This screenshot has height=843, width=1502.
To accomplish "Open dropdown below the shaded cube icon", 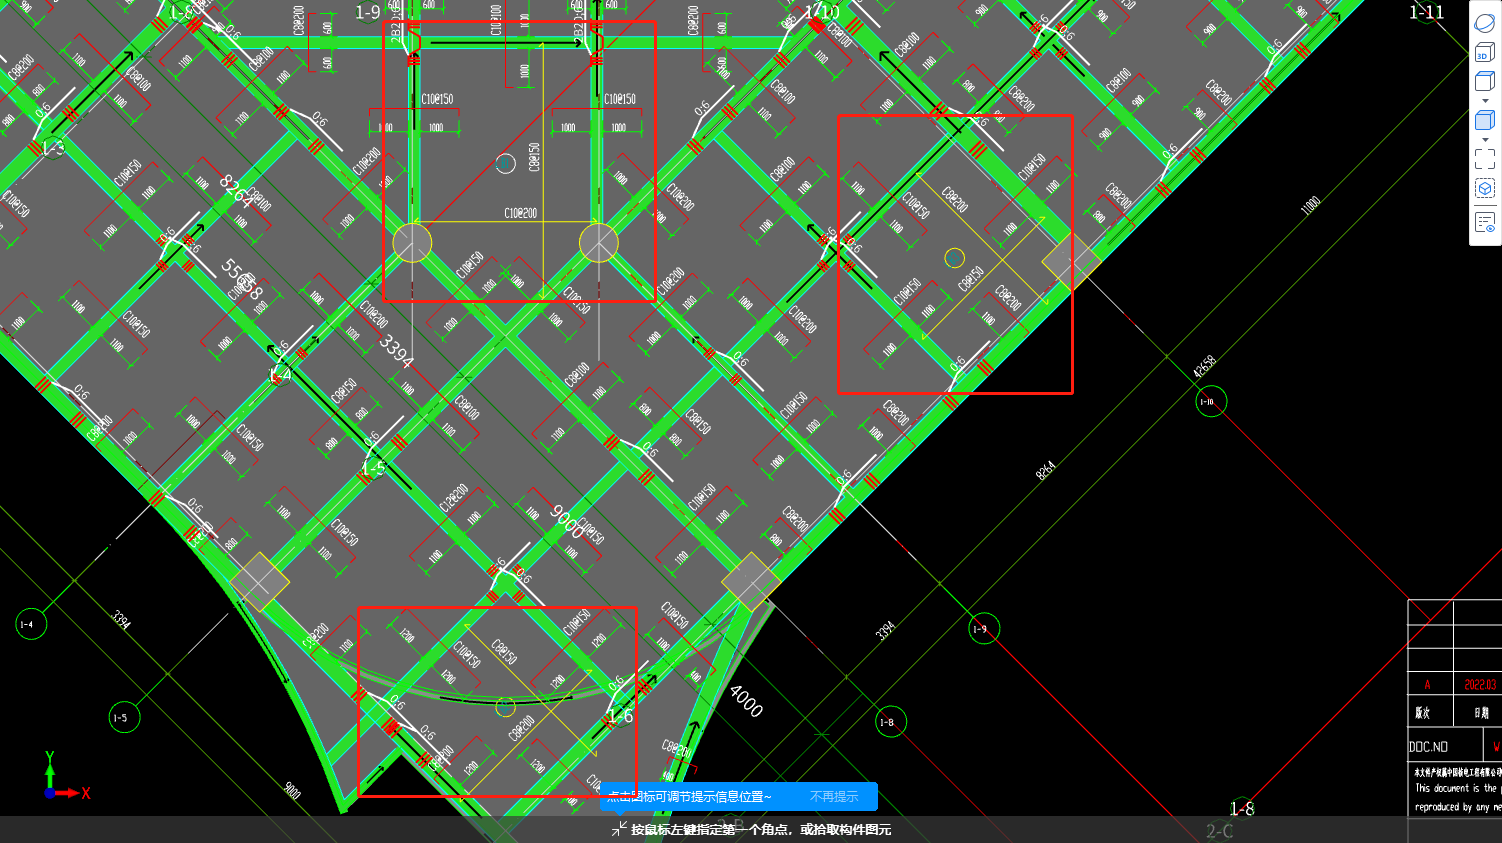I will [1485, 140].
